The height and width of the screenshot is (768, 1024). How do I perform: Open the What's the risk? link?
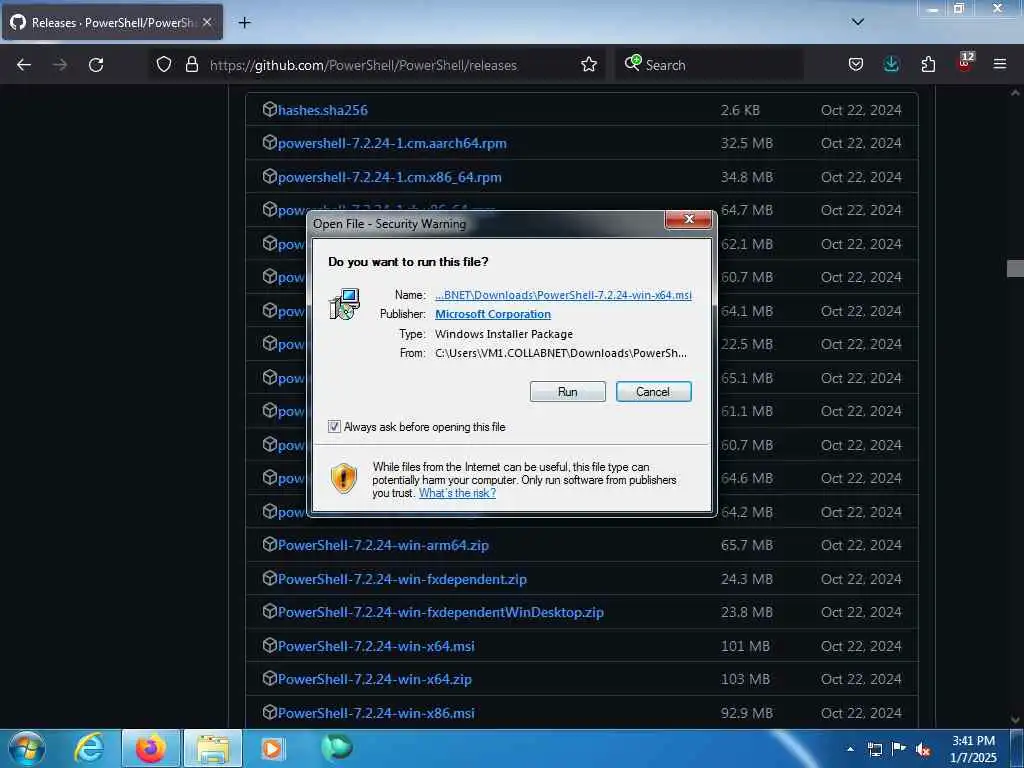point(457,493)
